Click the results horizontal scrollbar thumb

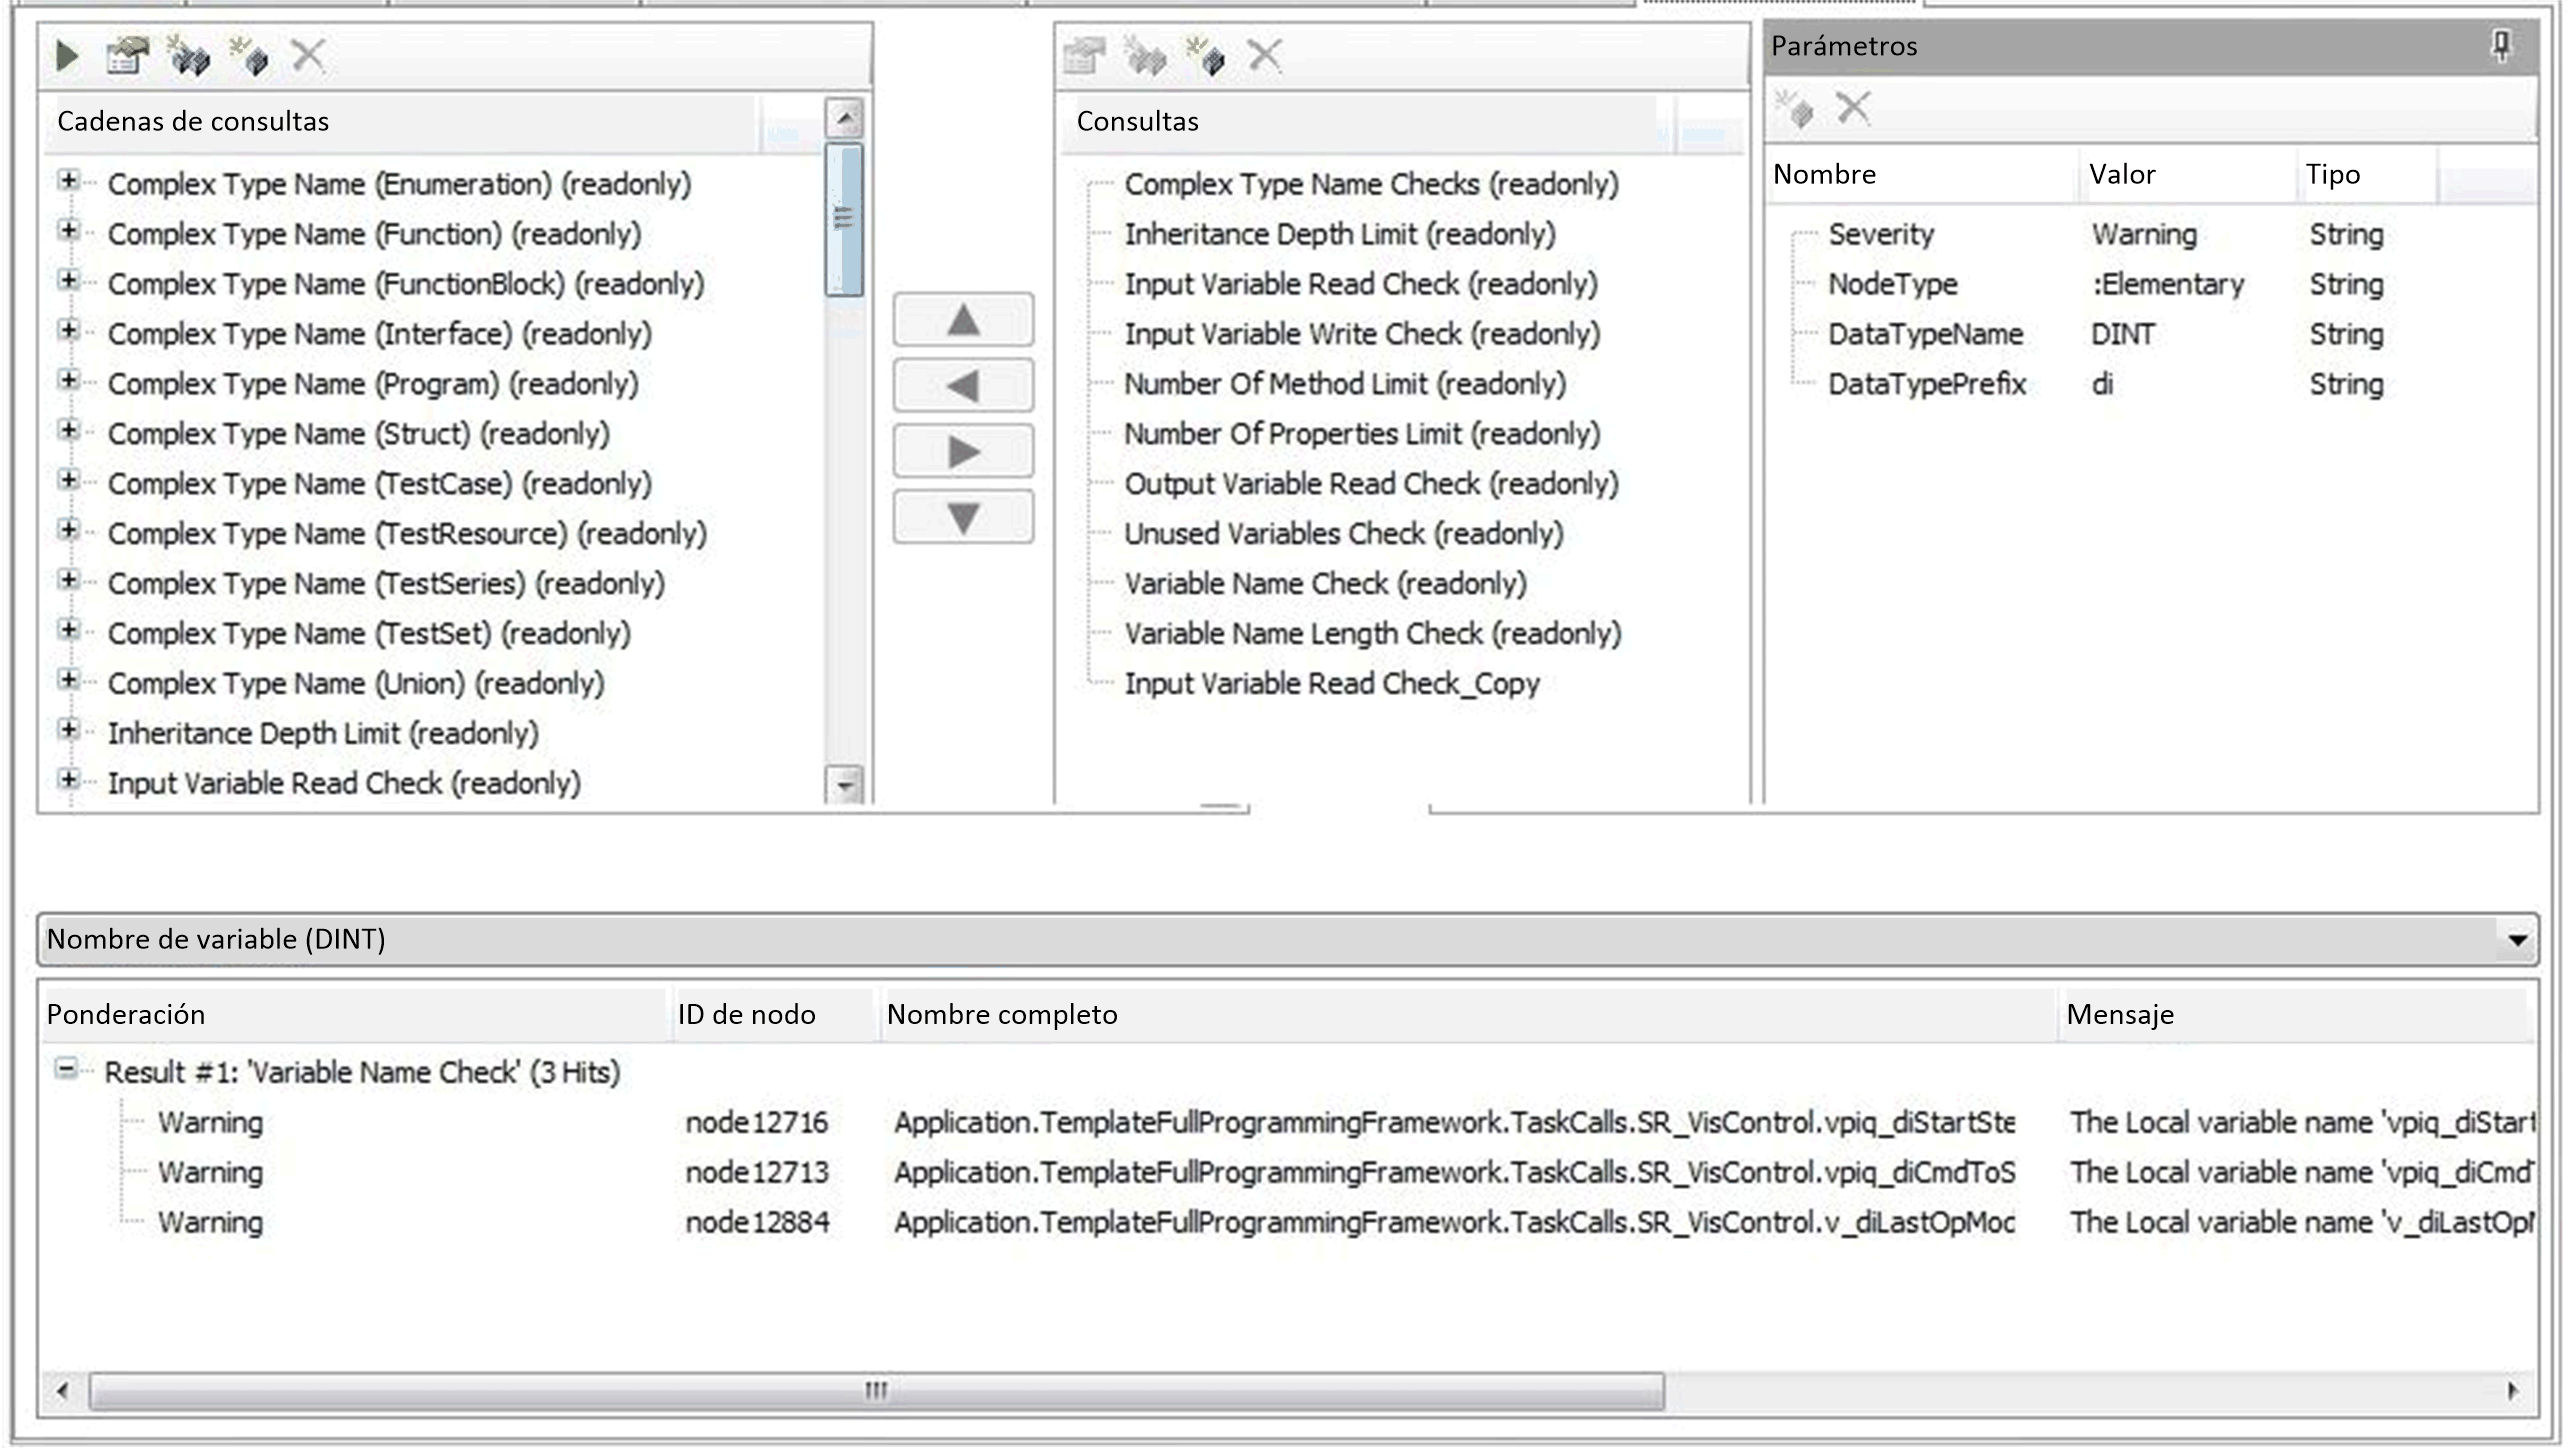[x=876, y=1390]
